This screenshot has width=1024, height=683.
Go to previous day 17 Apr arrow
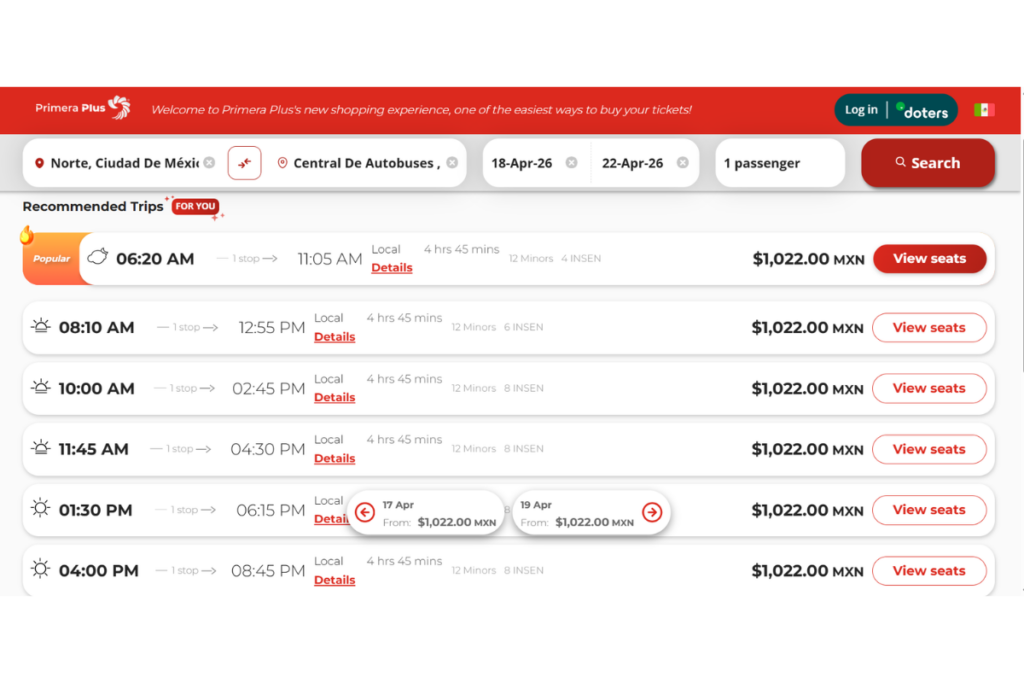point(365,513)
